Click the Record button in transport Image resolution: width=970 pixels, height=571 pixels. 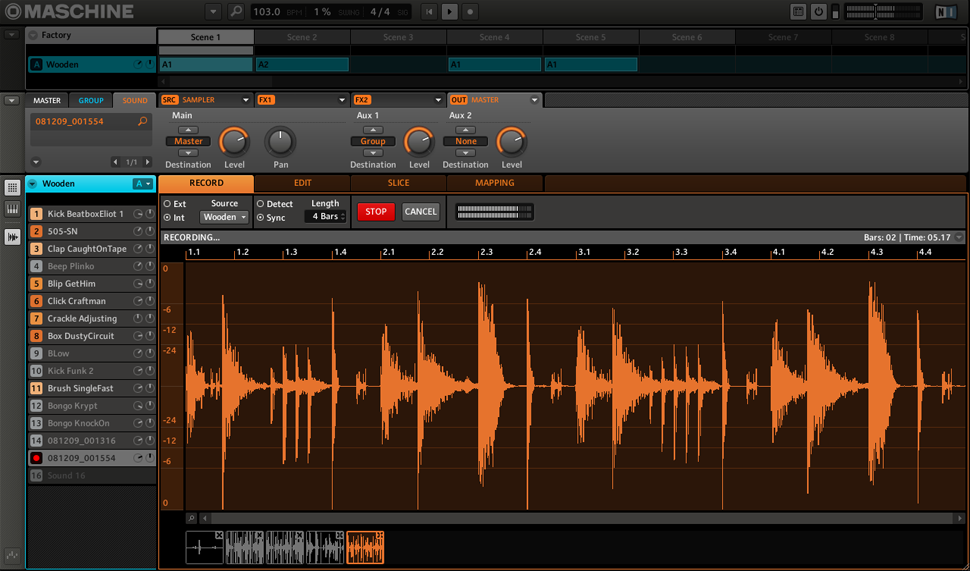pos(470,11)
